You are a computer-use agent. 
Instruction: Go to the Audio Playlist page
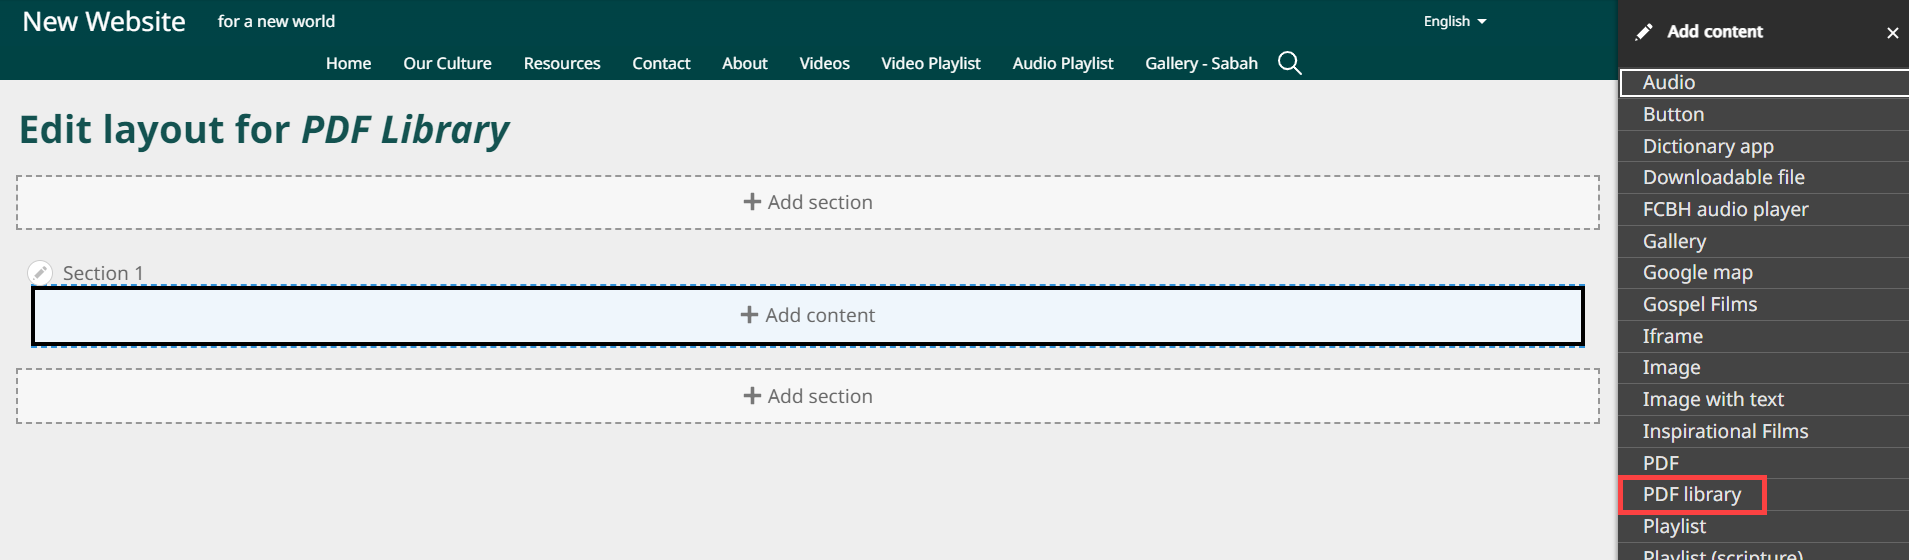[1063, 63]
